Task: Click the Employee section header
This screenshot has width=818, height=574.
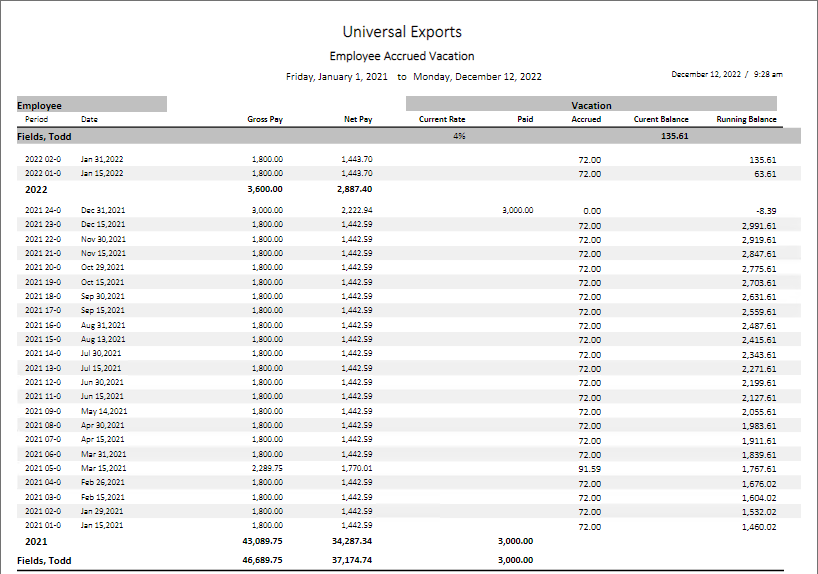Action: (40, 105)
